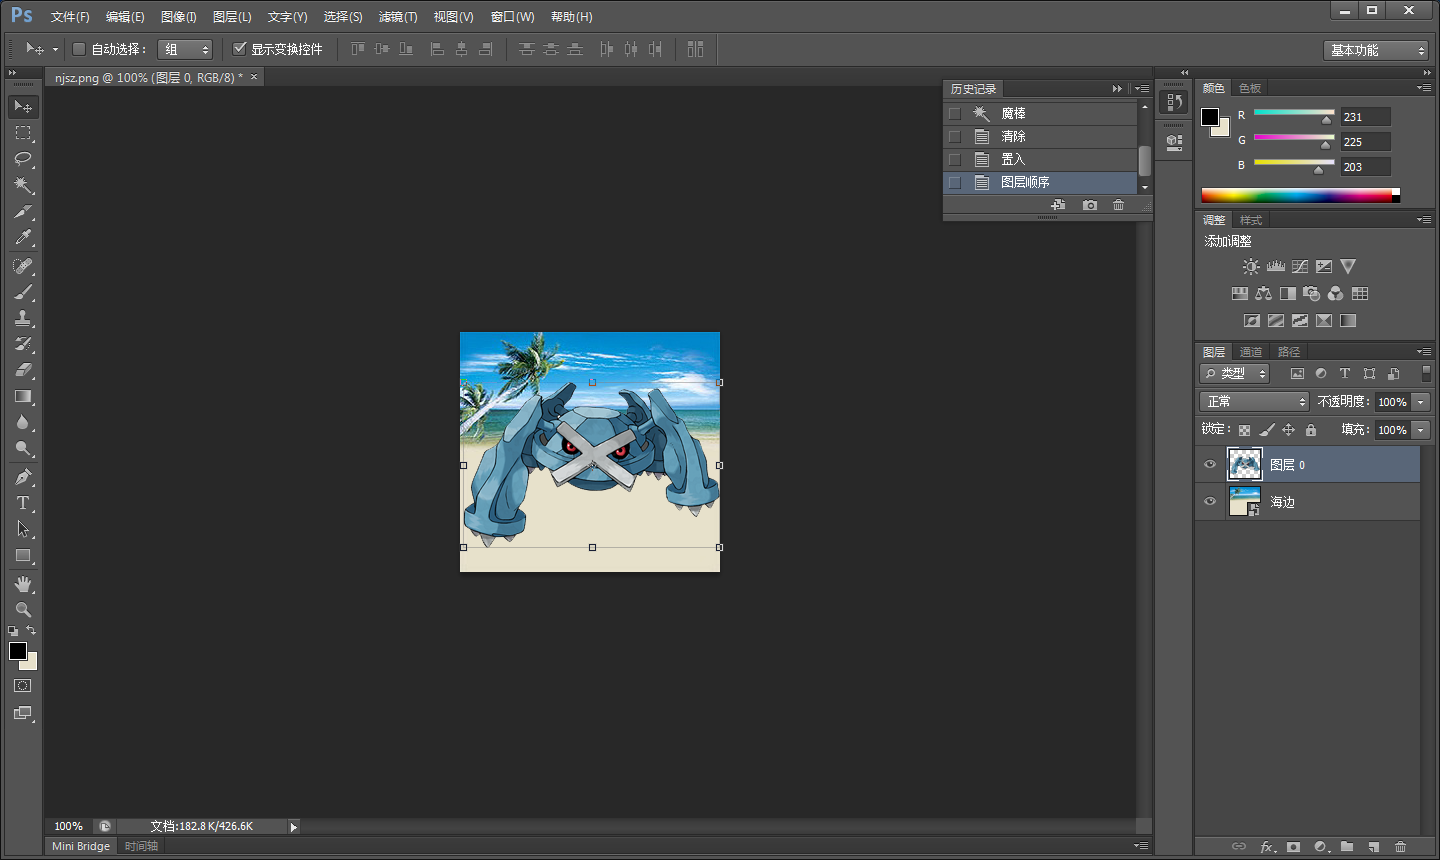This screenshot has width=1440, height=860.
Task: Select the Move tool
Action: [23, 106]
